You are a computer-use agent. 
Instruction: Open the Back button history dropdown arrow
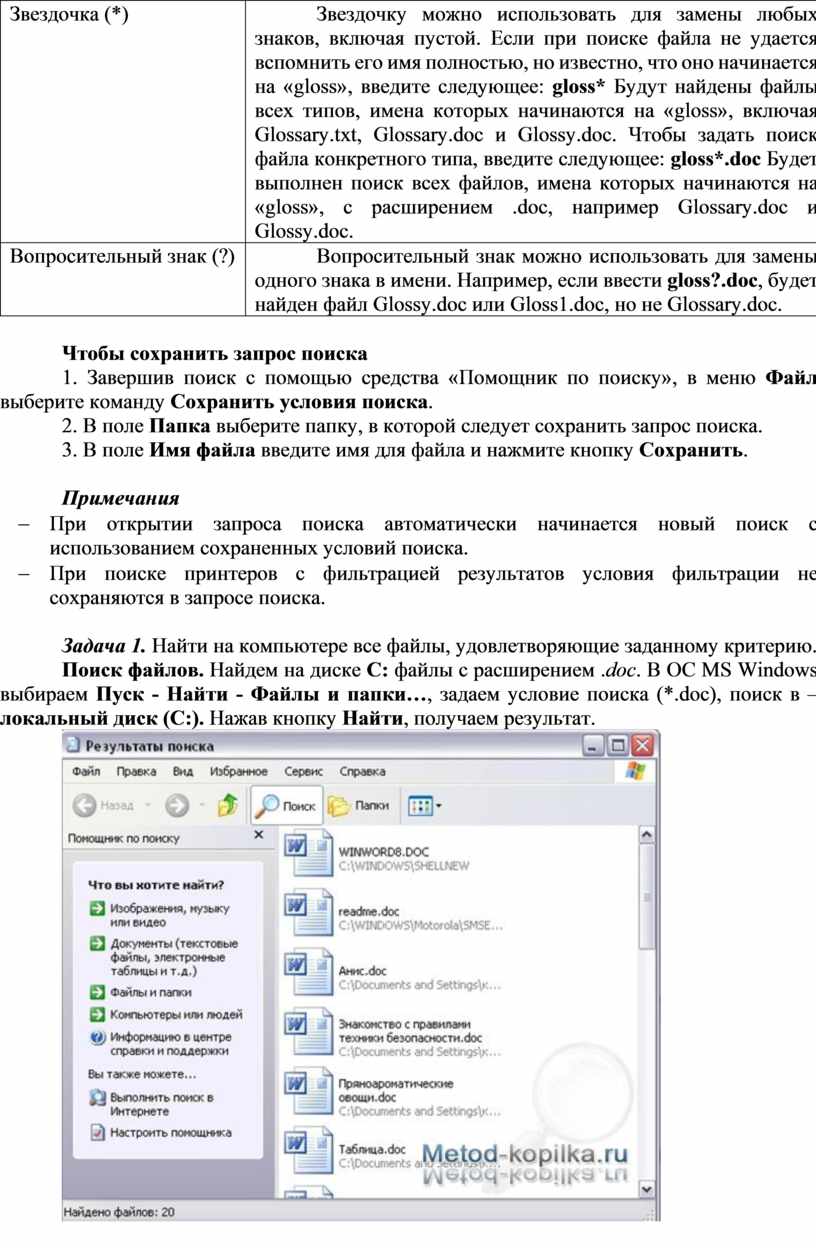coord(148,805)
